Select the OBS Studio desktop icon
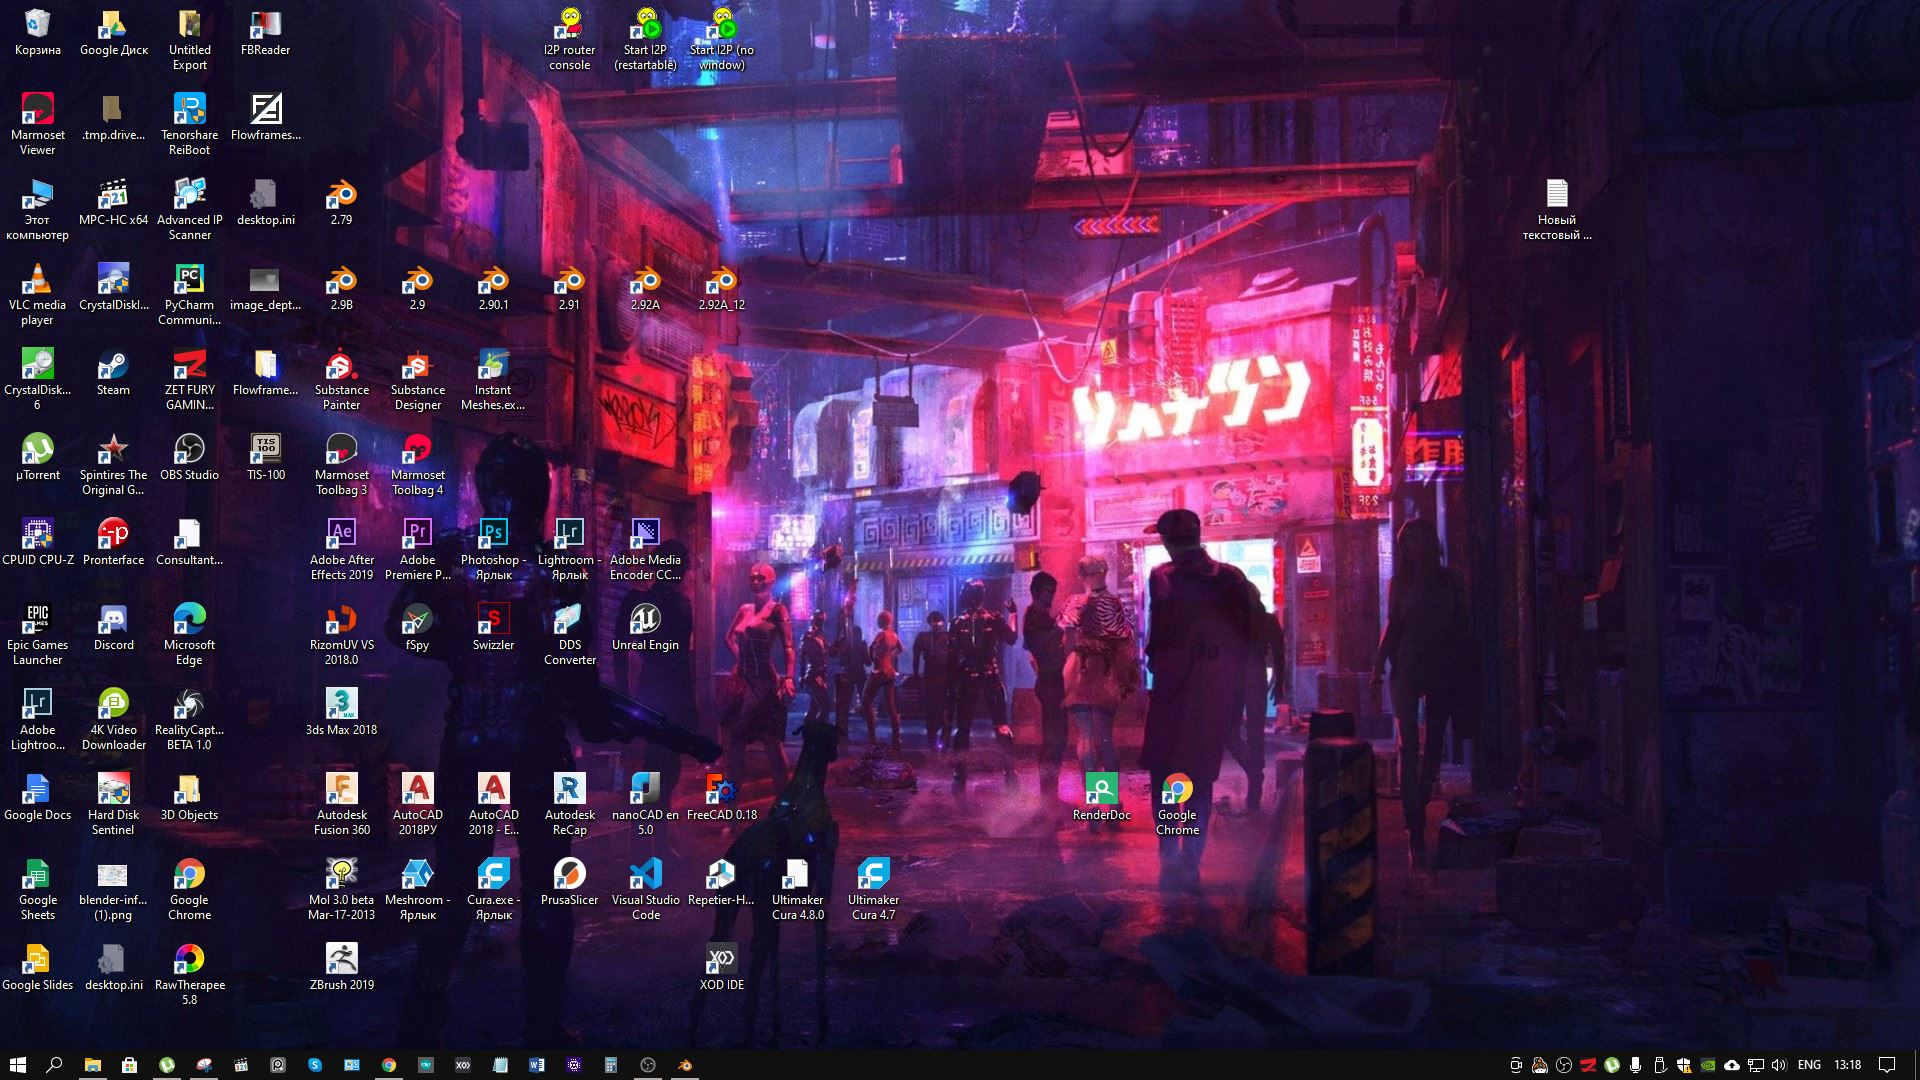 click(189, 457)
